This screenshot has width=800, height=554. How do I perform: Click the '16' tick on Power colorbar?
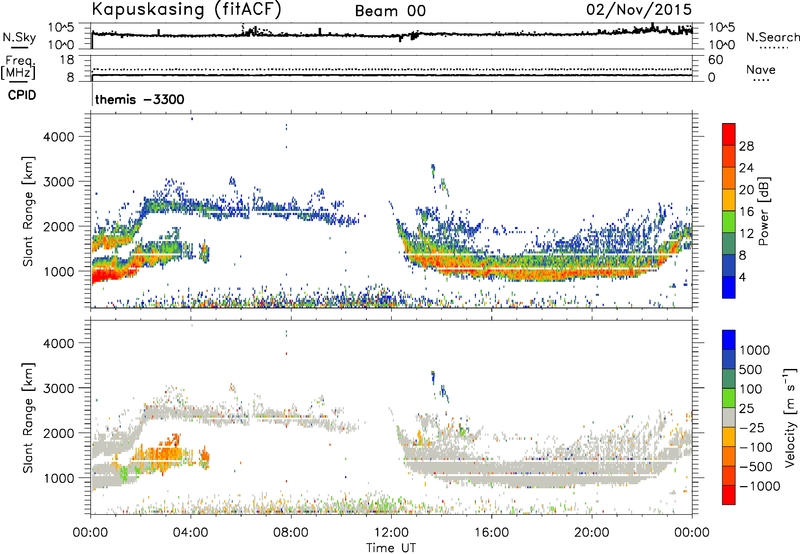coord(746,212)
